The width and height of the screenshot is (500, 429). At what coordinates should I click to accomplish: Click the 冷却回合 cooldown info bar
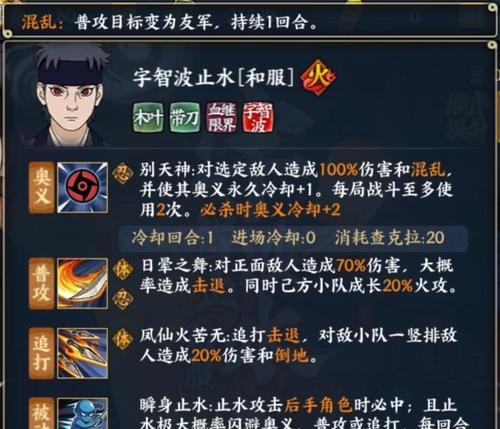point(293,238)
